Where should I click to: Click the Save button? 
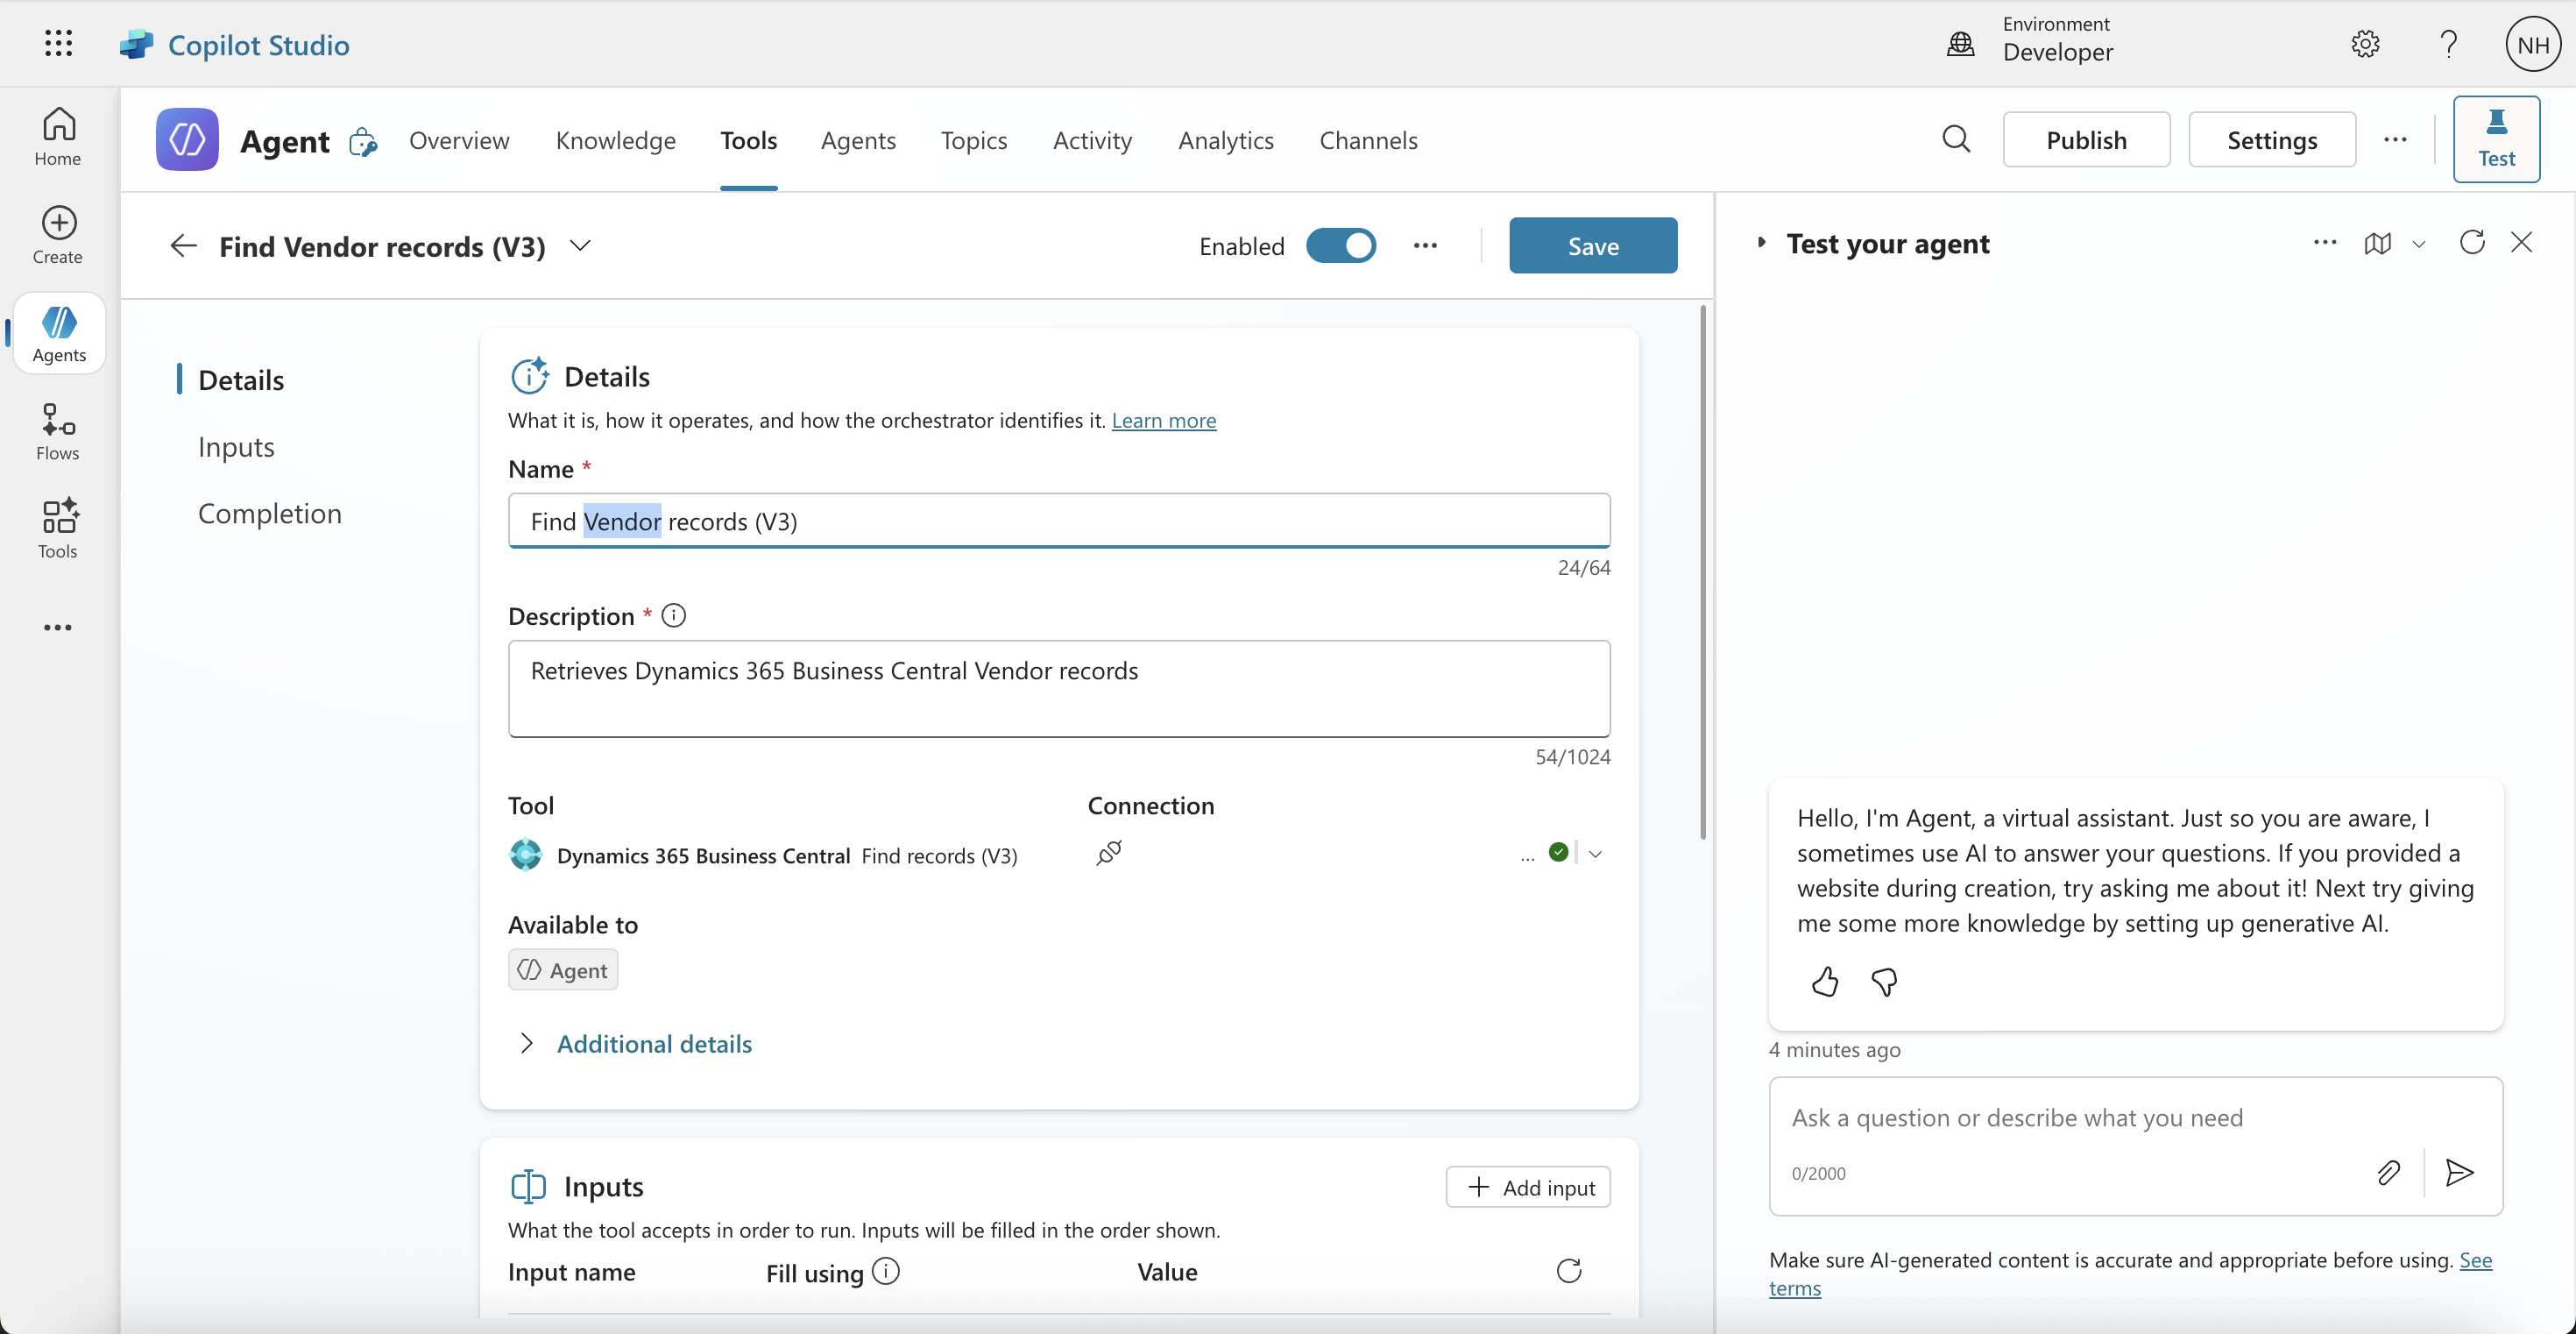tap(1592, 246)
